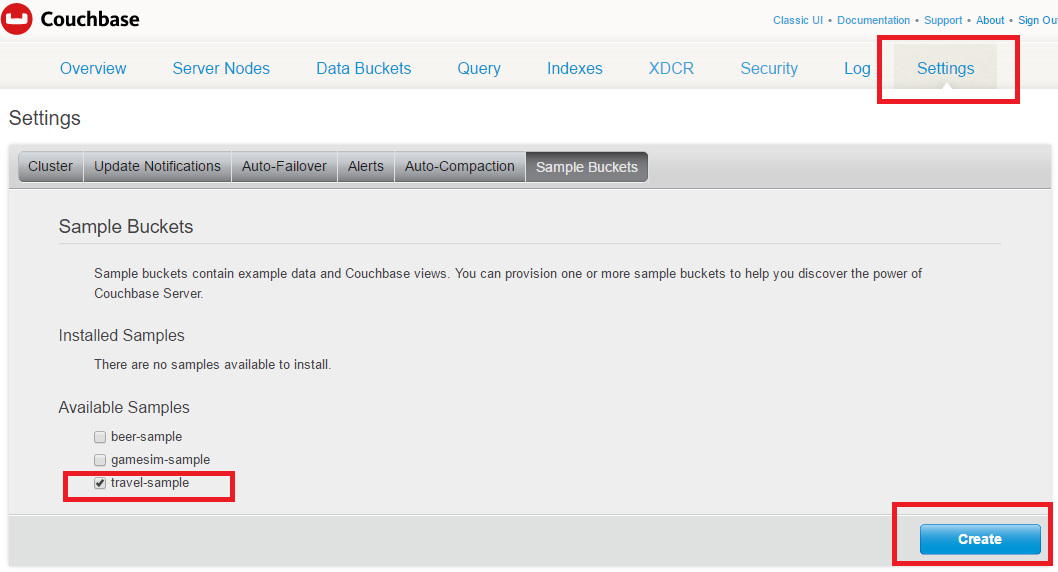Navigate to the Indexes page

574,69
